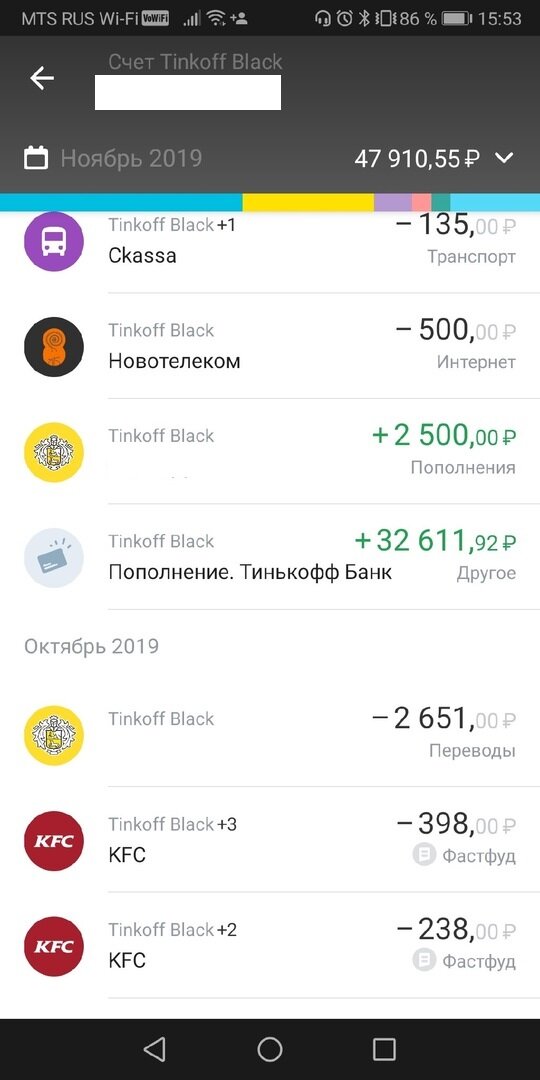Tap the Android recent apps square button
The image size is (540, 1080).
384,1049
